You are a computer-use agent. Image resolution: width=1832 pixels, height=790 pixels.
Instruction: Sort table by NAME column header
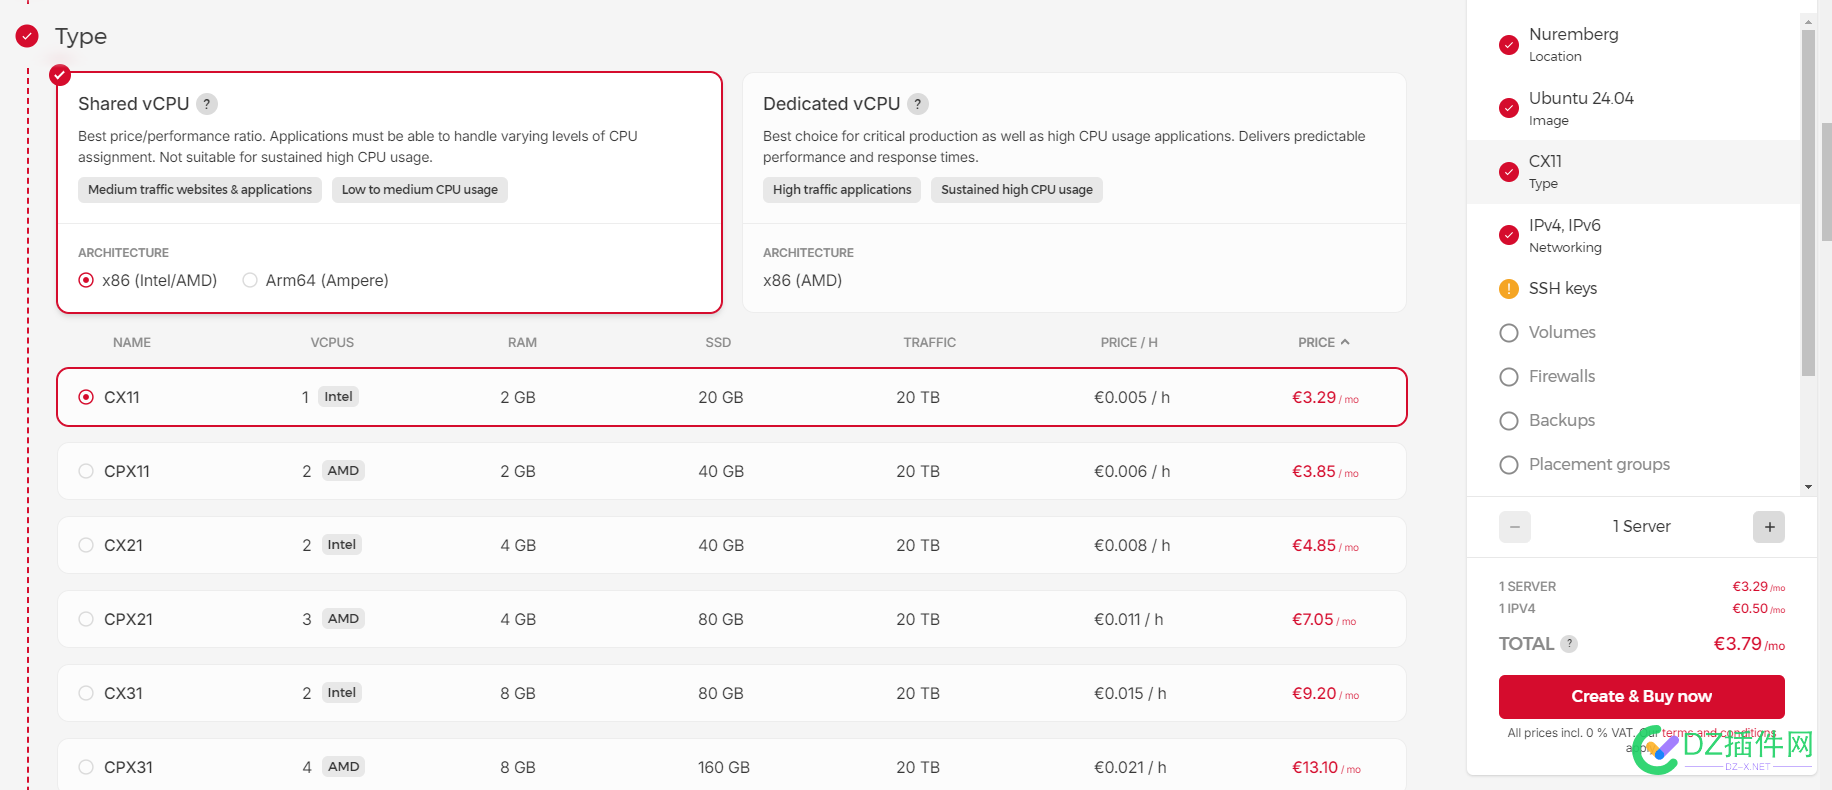[x=132, y=342]
